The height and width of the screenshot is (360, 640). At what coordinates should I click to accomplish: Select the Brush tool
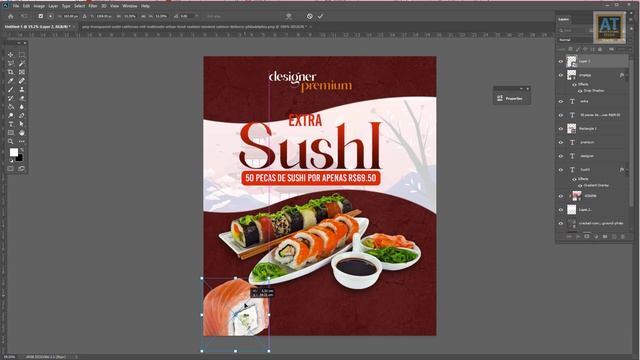pyautogui.click(x=11, y=89)
